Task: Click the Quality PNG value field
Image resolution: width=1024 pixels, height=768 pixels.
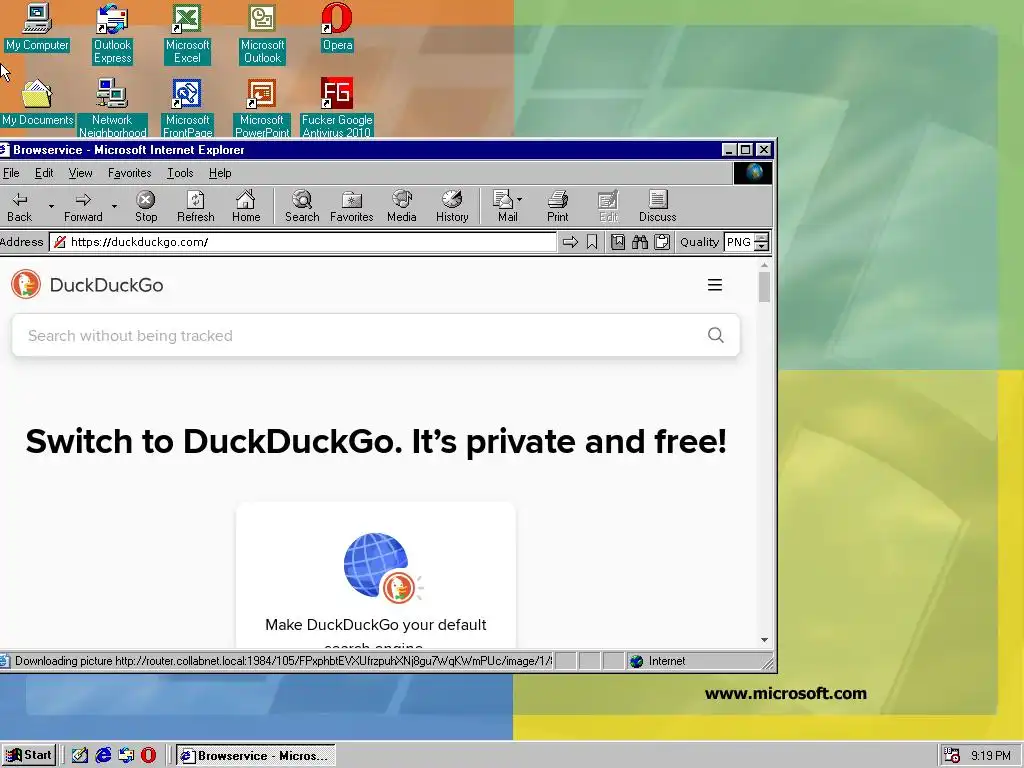Action: 739,242
